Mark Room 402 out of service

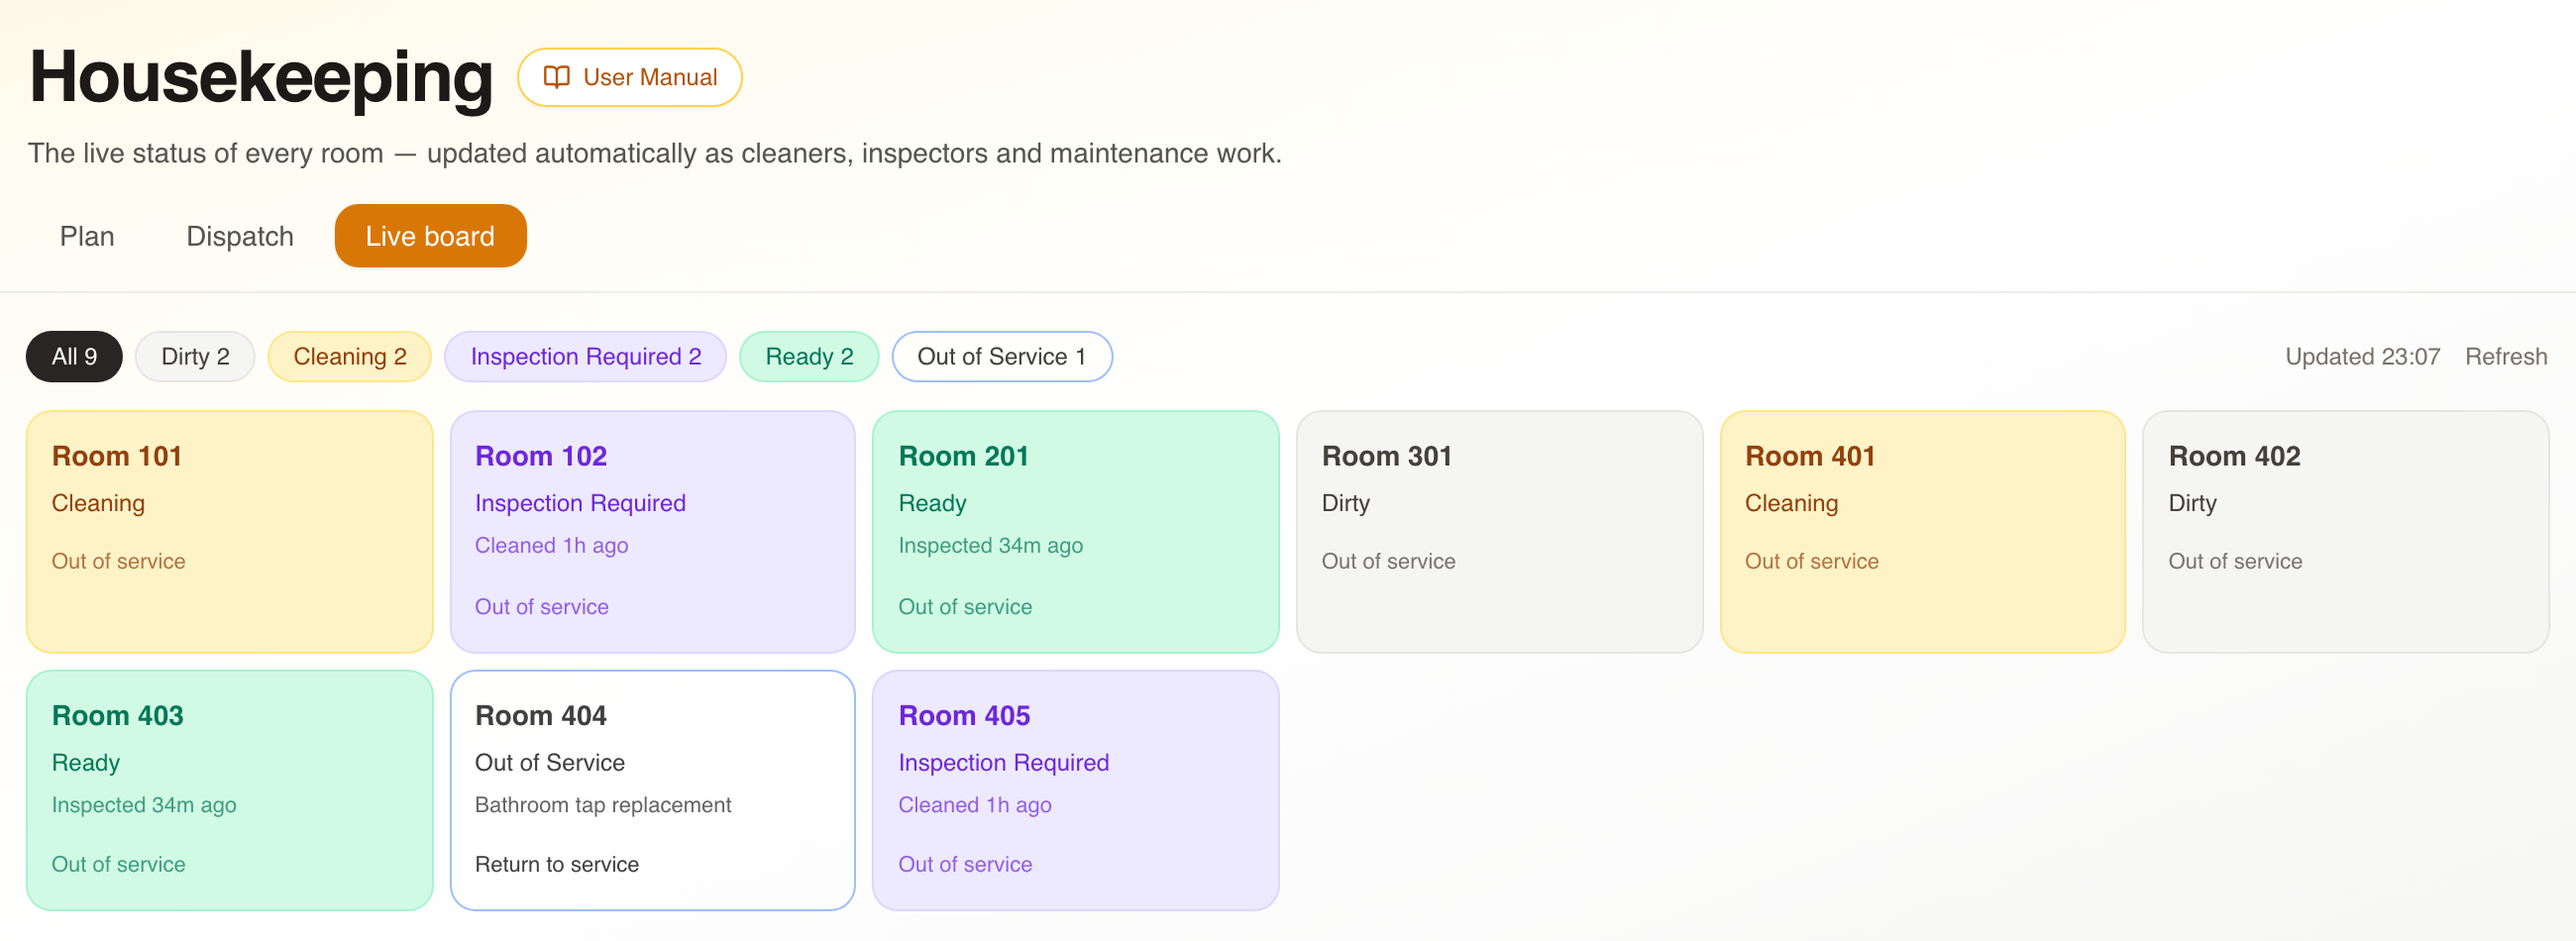tap(2235, 562)
